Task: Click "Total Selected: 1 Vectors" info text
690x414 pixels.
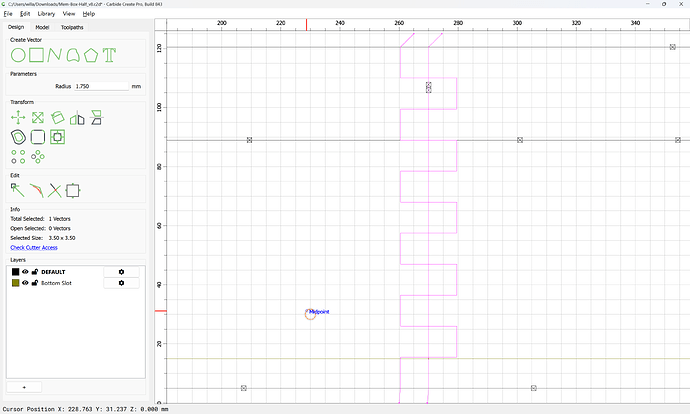Action: tap(40, 219)
